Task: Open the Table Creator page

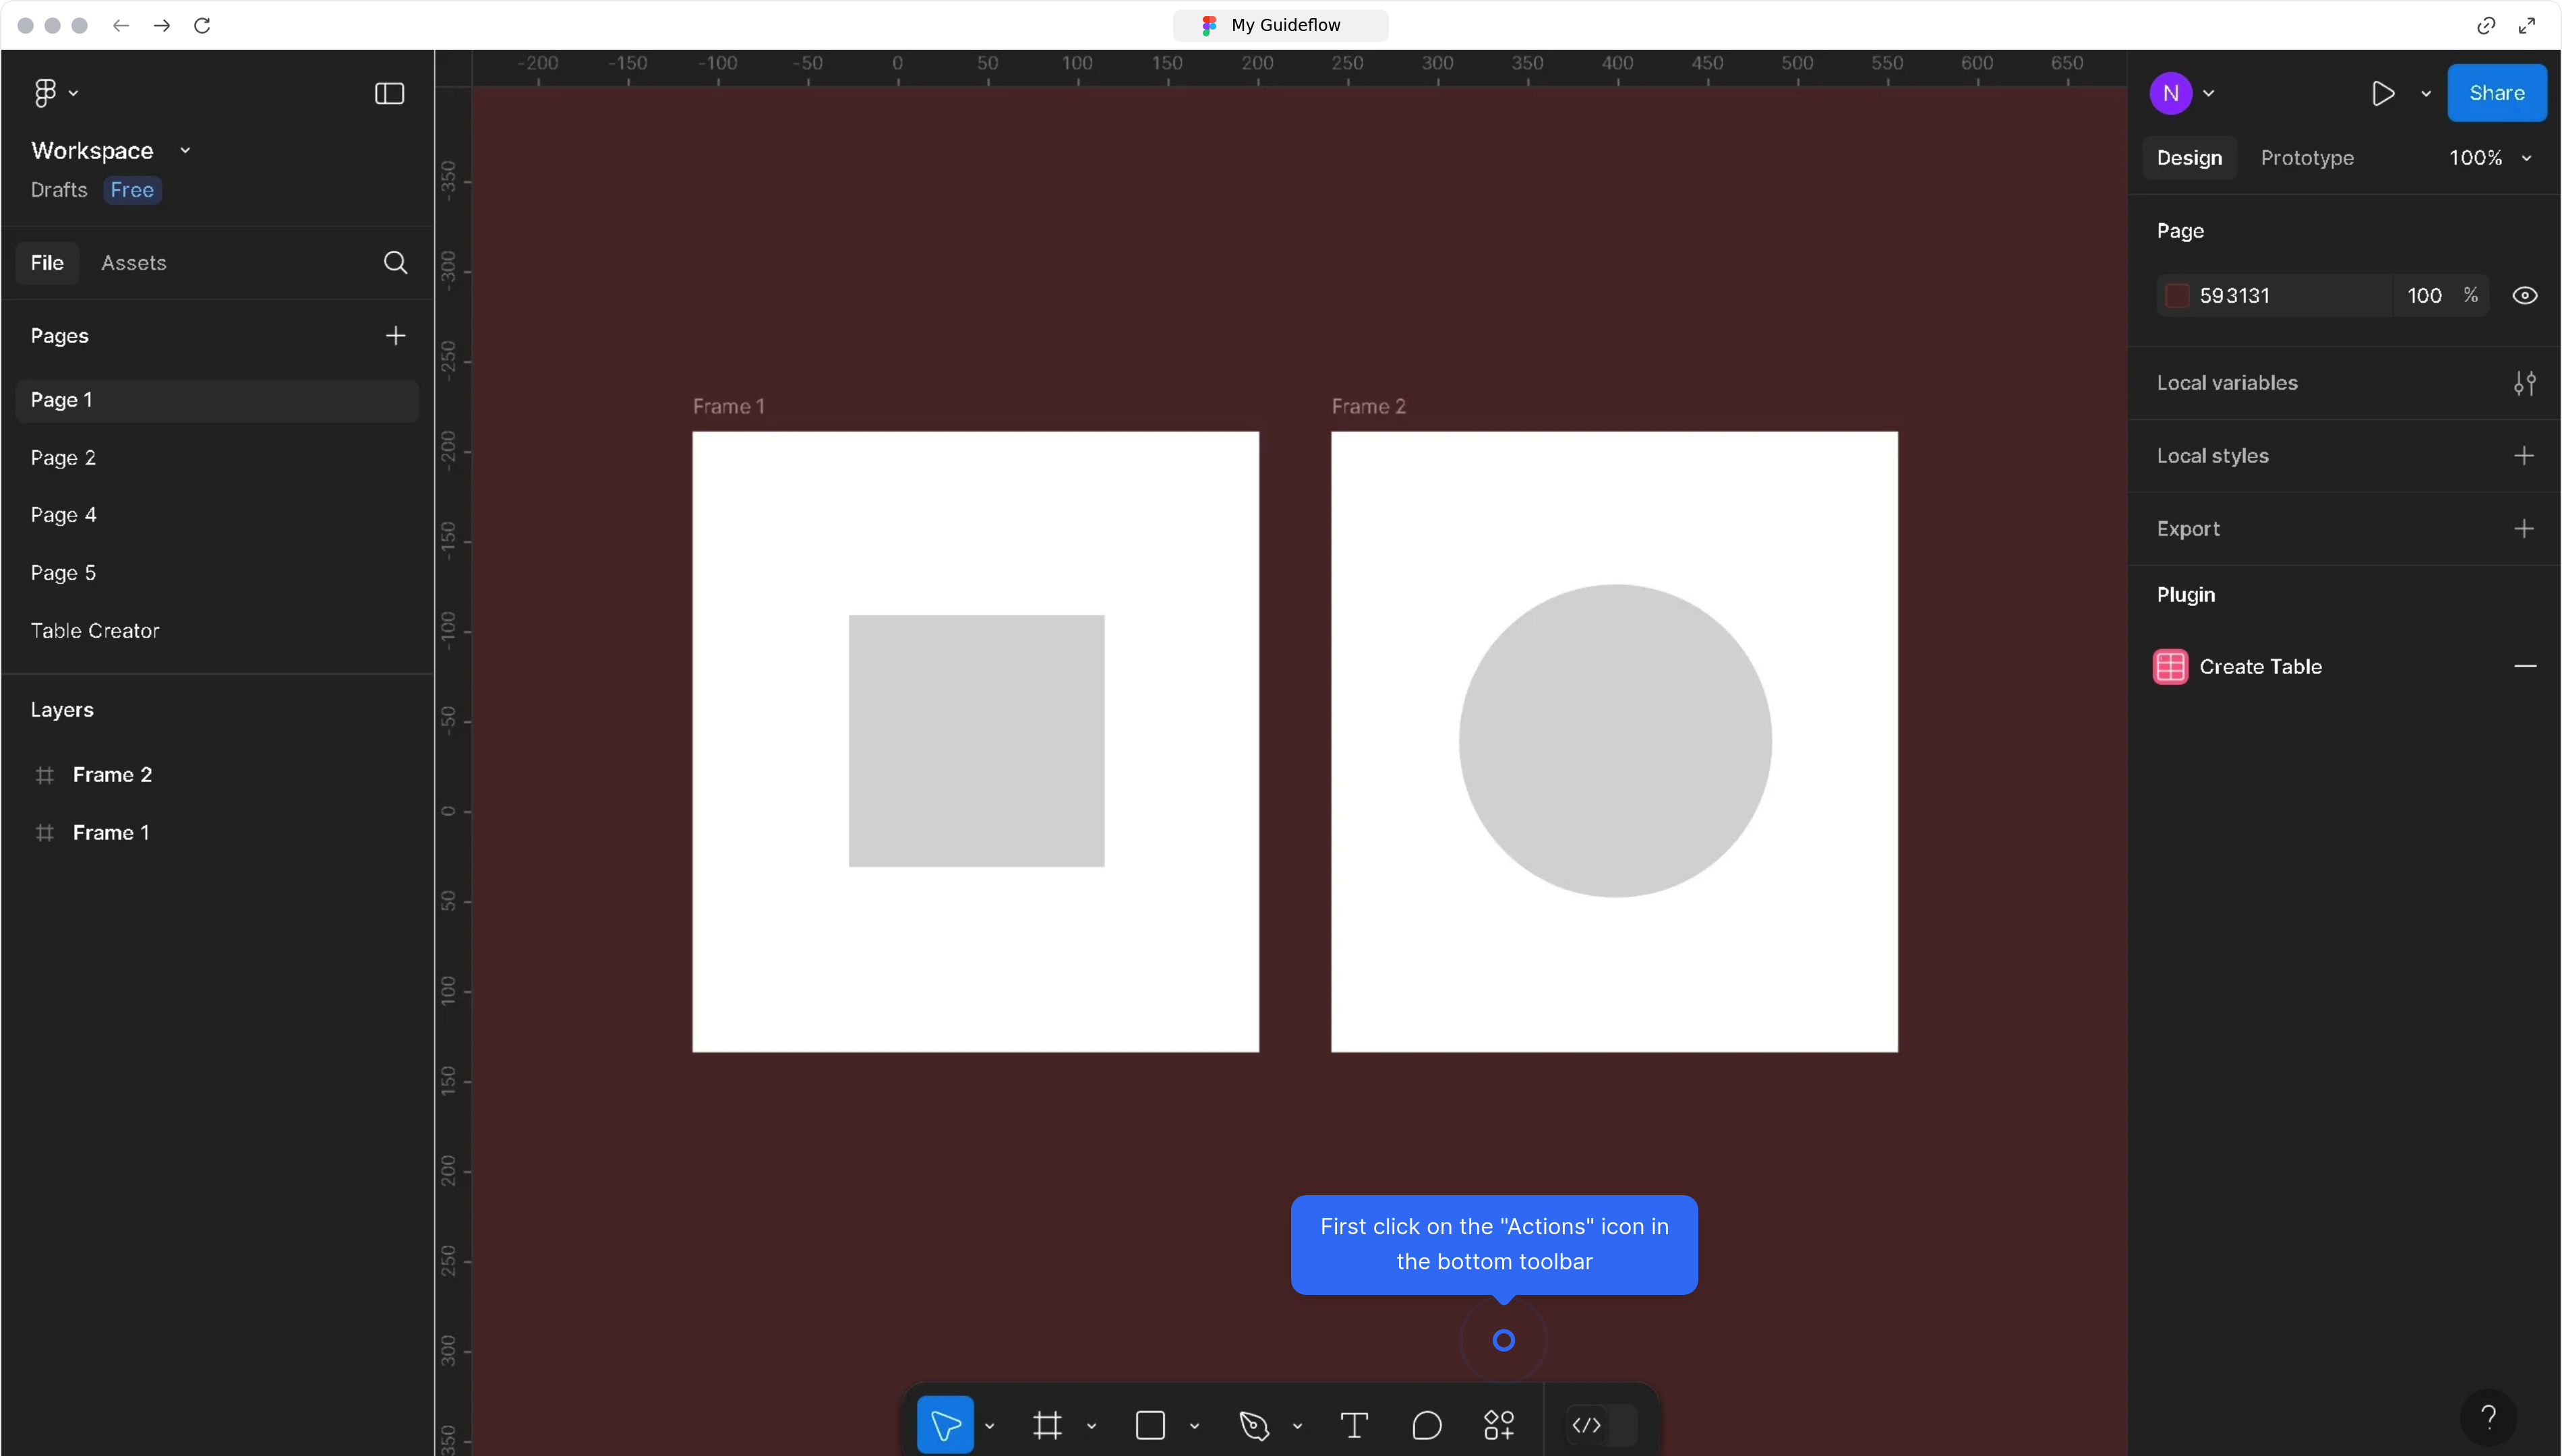Action: click(x=95, y=630)
